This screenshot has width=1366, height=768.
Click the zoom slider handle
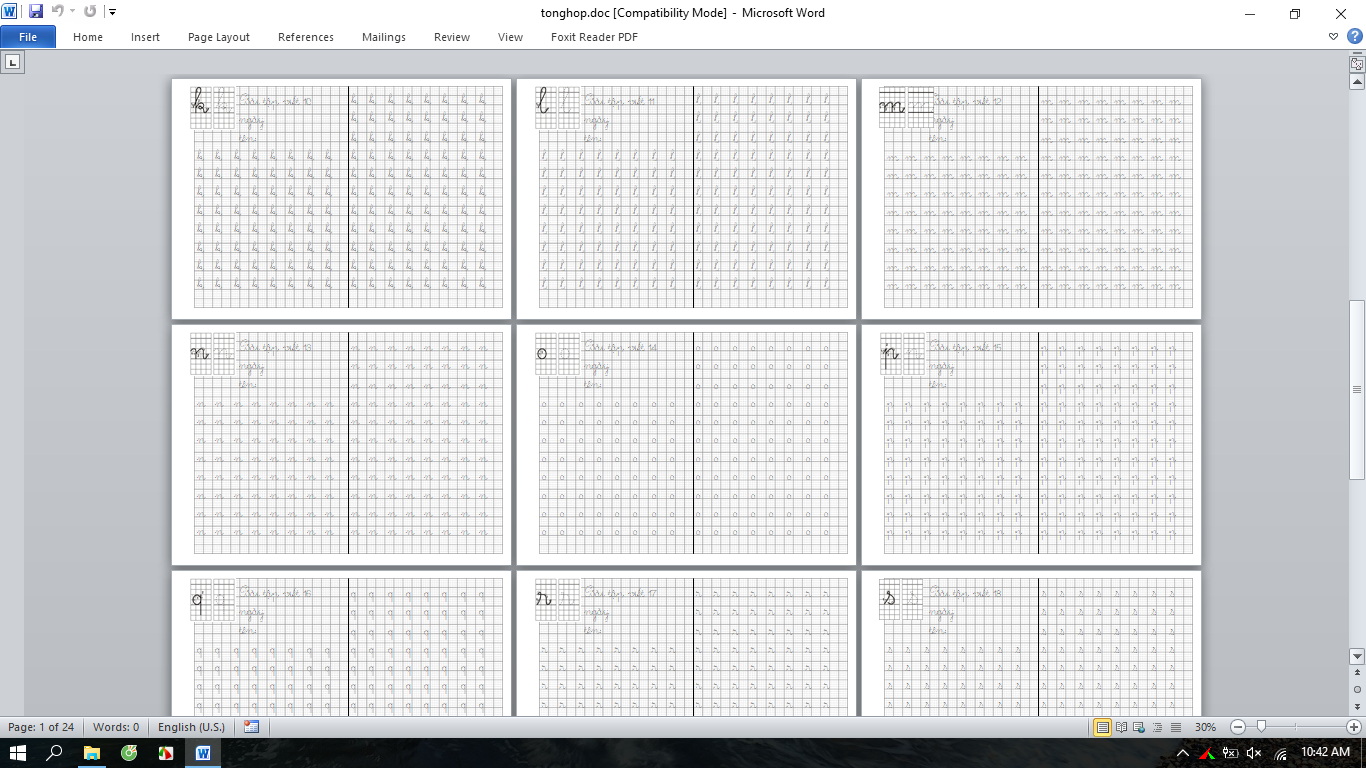pyautogui.click(x=1262, y=727)
